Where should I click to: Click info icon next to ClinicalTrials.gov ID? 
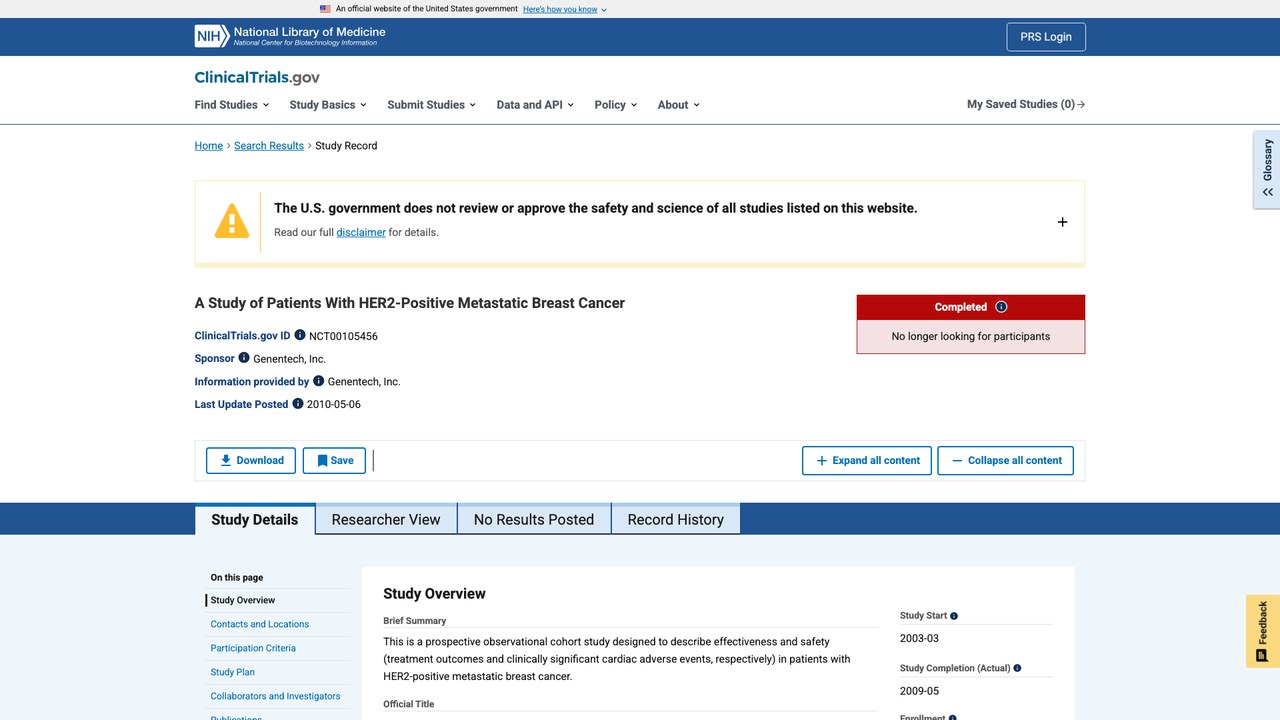point(300,335)
